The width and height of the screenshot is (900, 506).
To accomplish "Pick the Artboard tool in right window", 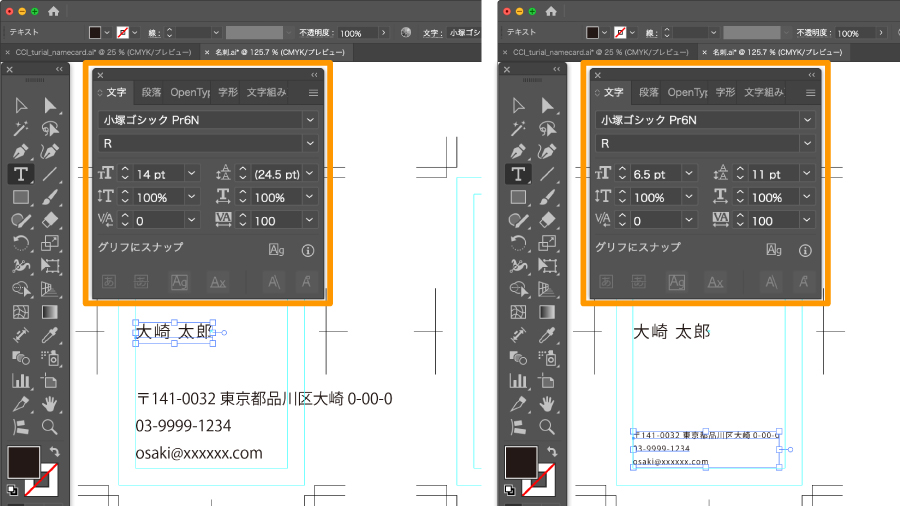I will coord(547,381).
